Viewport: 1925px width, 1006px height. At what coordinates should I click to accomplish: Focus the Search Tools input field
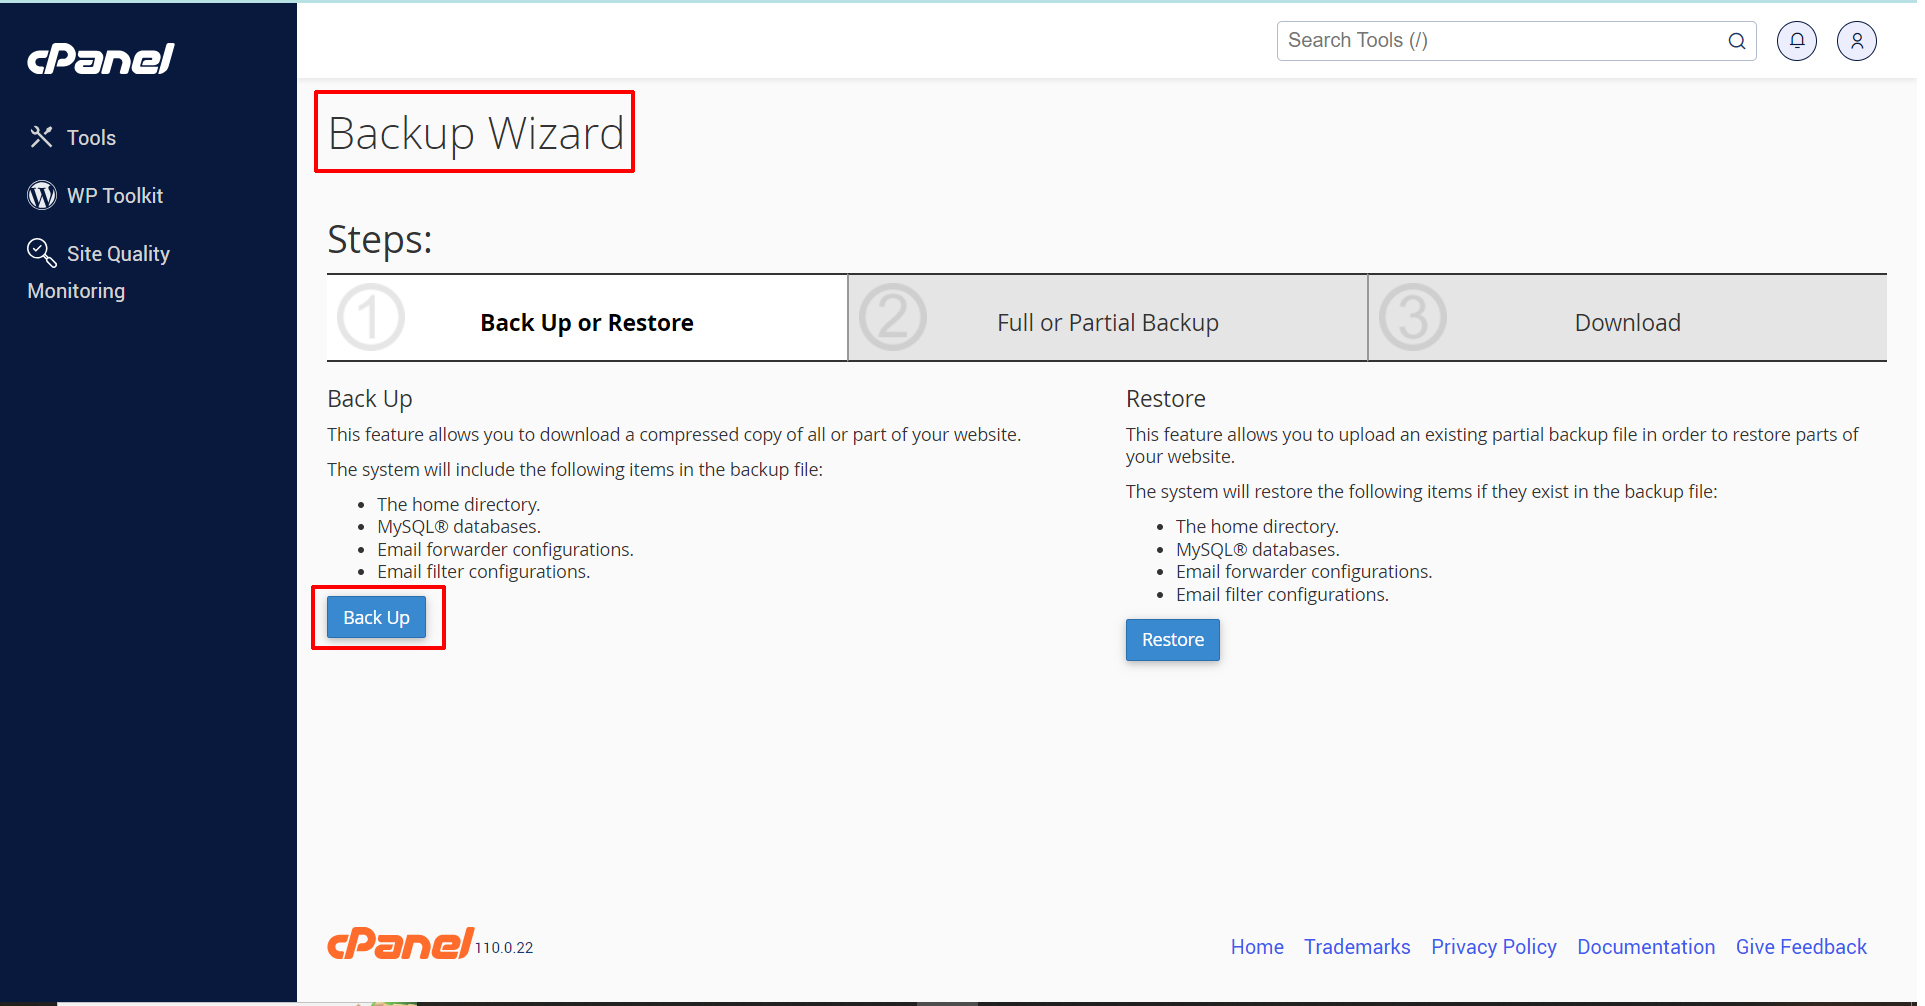click(x=1500, y=41)
